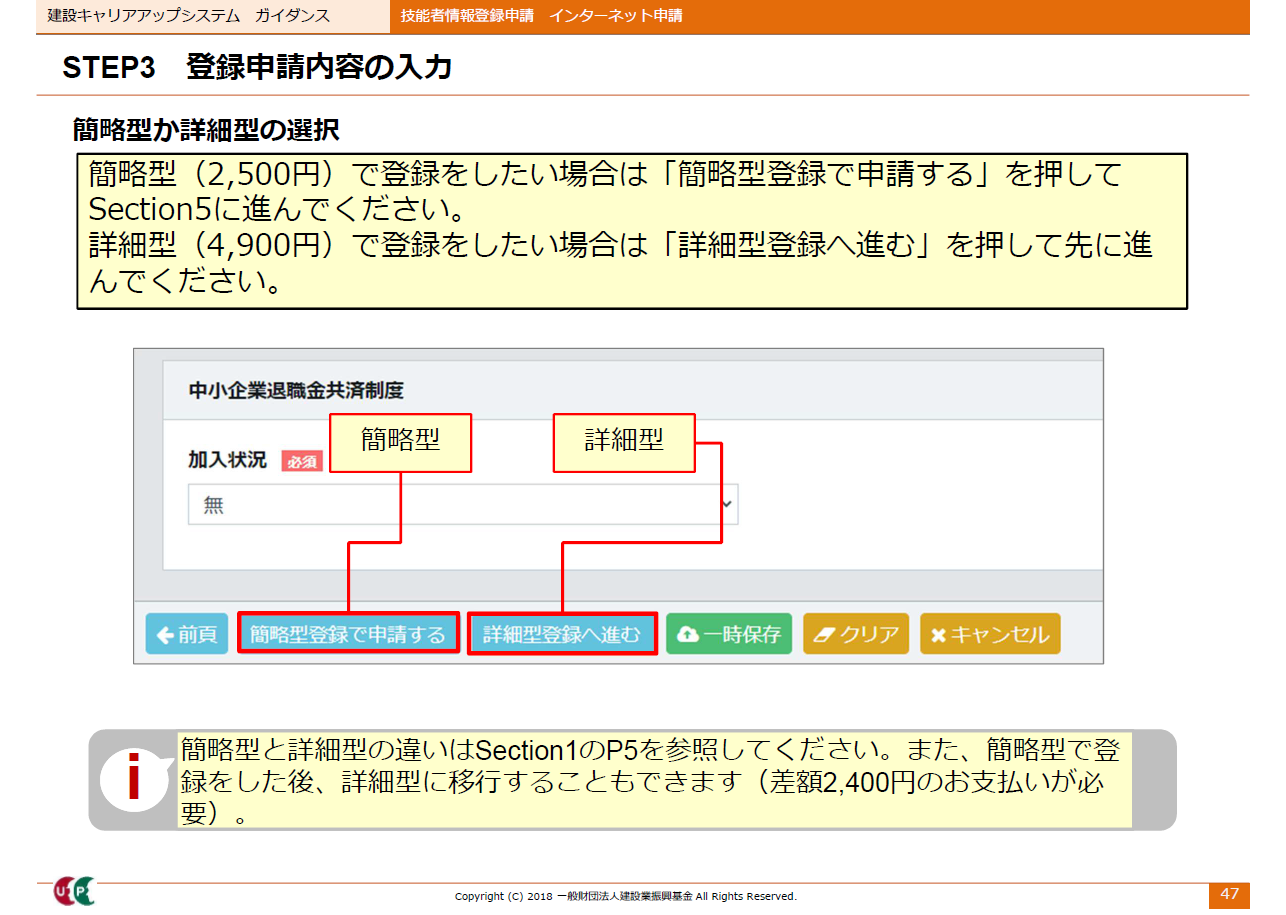Click the copyright text in footer

[x=626, y=896]
